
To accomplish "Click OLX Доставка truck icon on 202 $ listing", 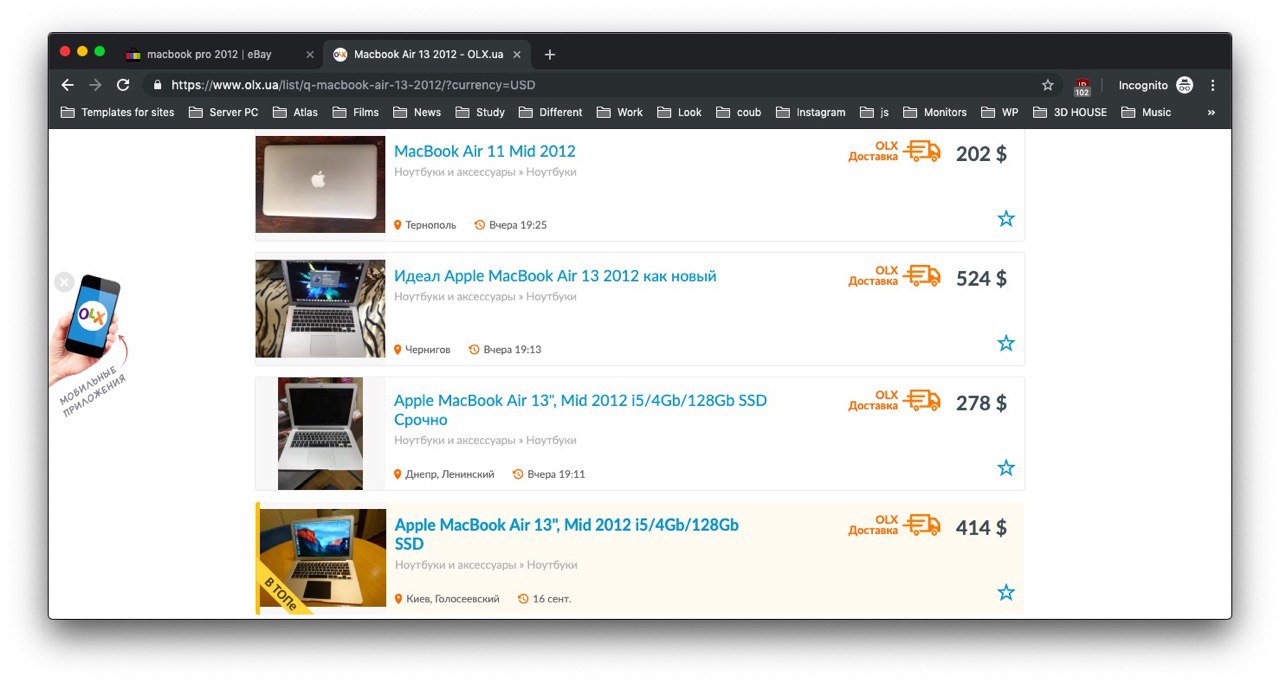I will click(922, 151).
